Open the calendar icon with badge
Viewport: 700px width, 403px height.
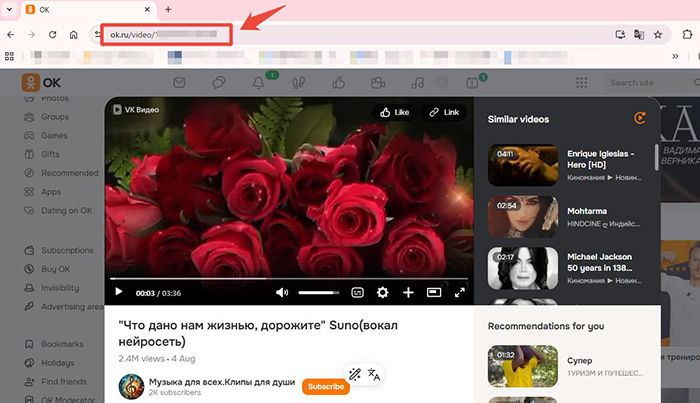point(472,83)
